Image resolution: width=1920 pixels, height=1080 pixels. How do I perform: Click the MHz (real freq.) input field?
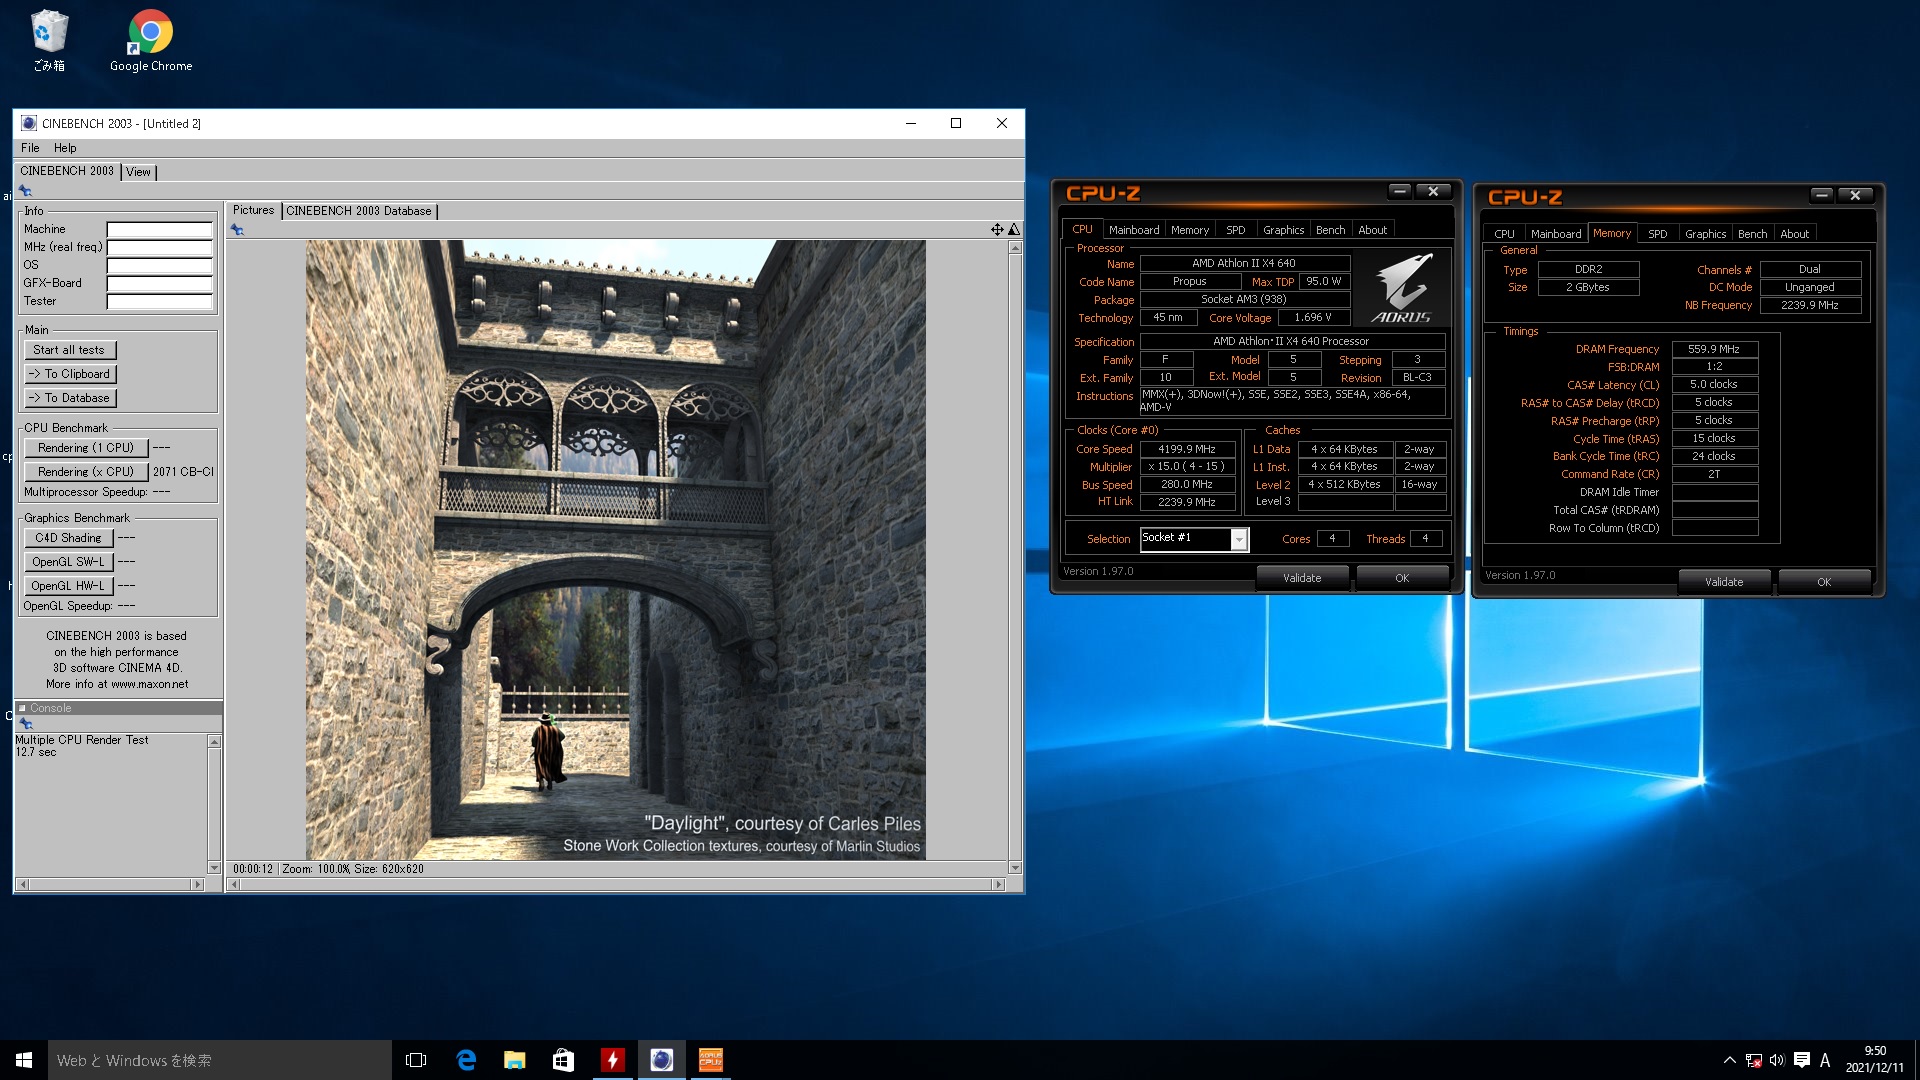[x=160, y=247]
